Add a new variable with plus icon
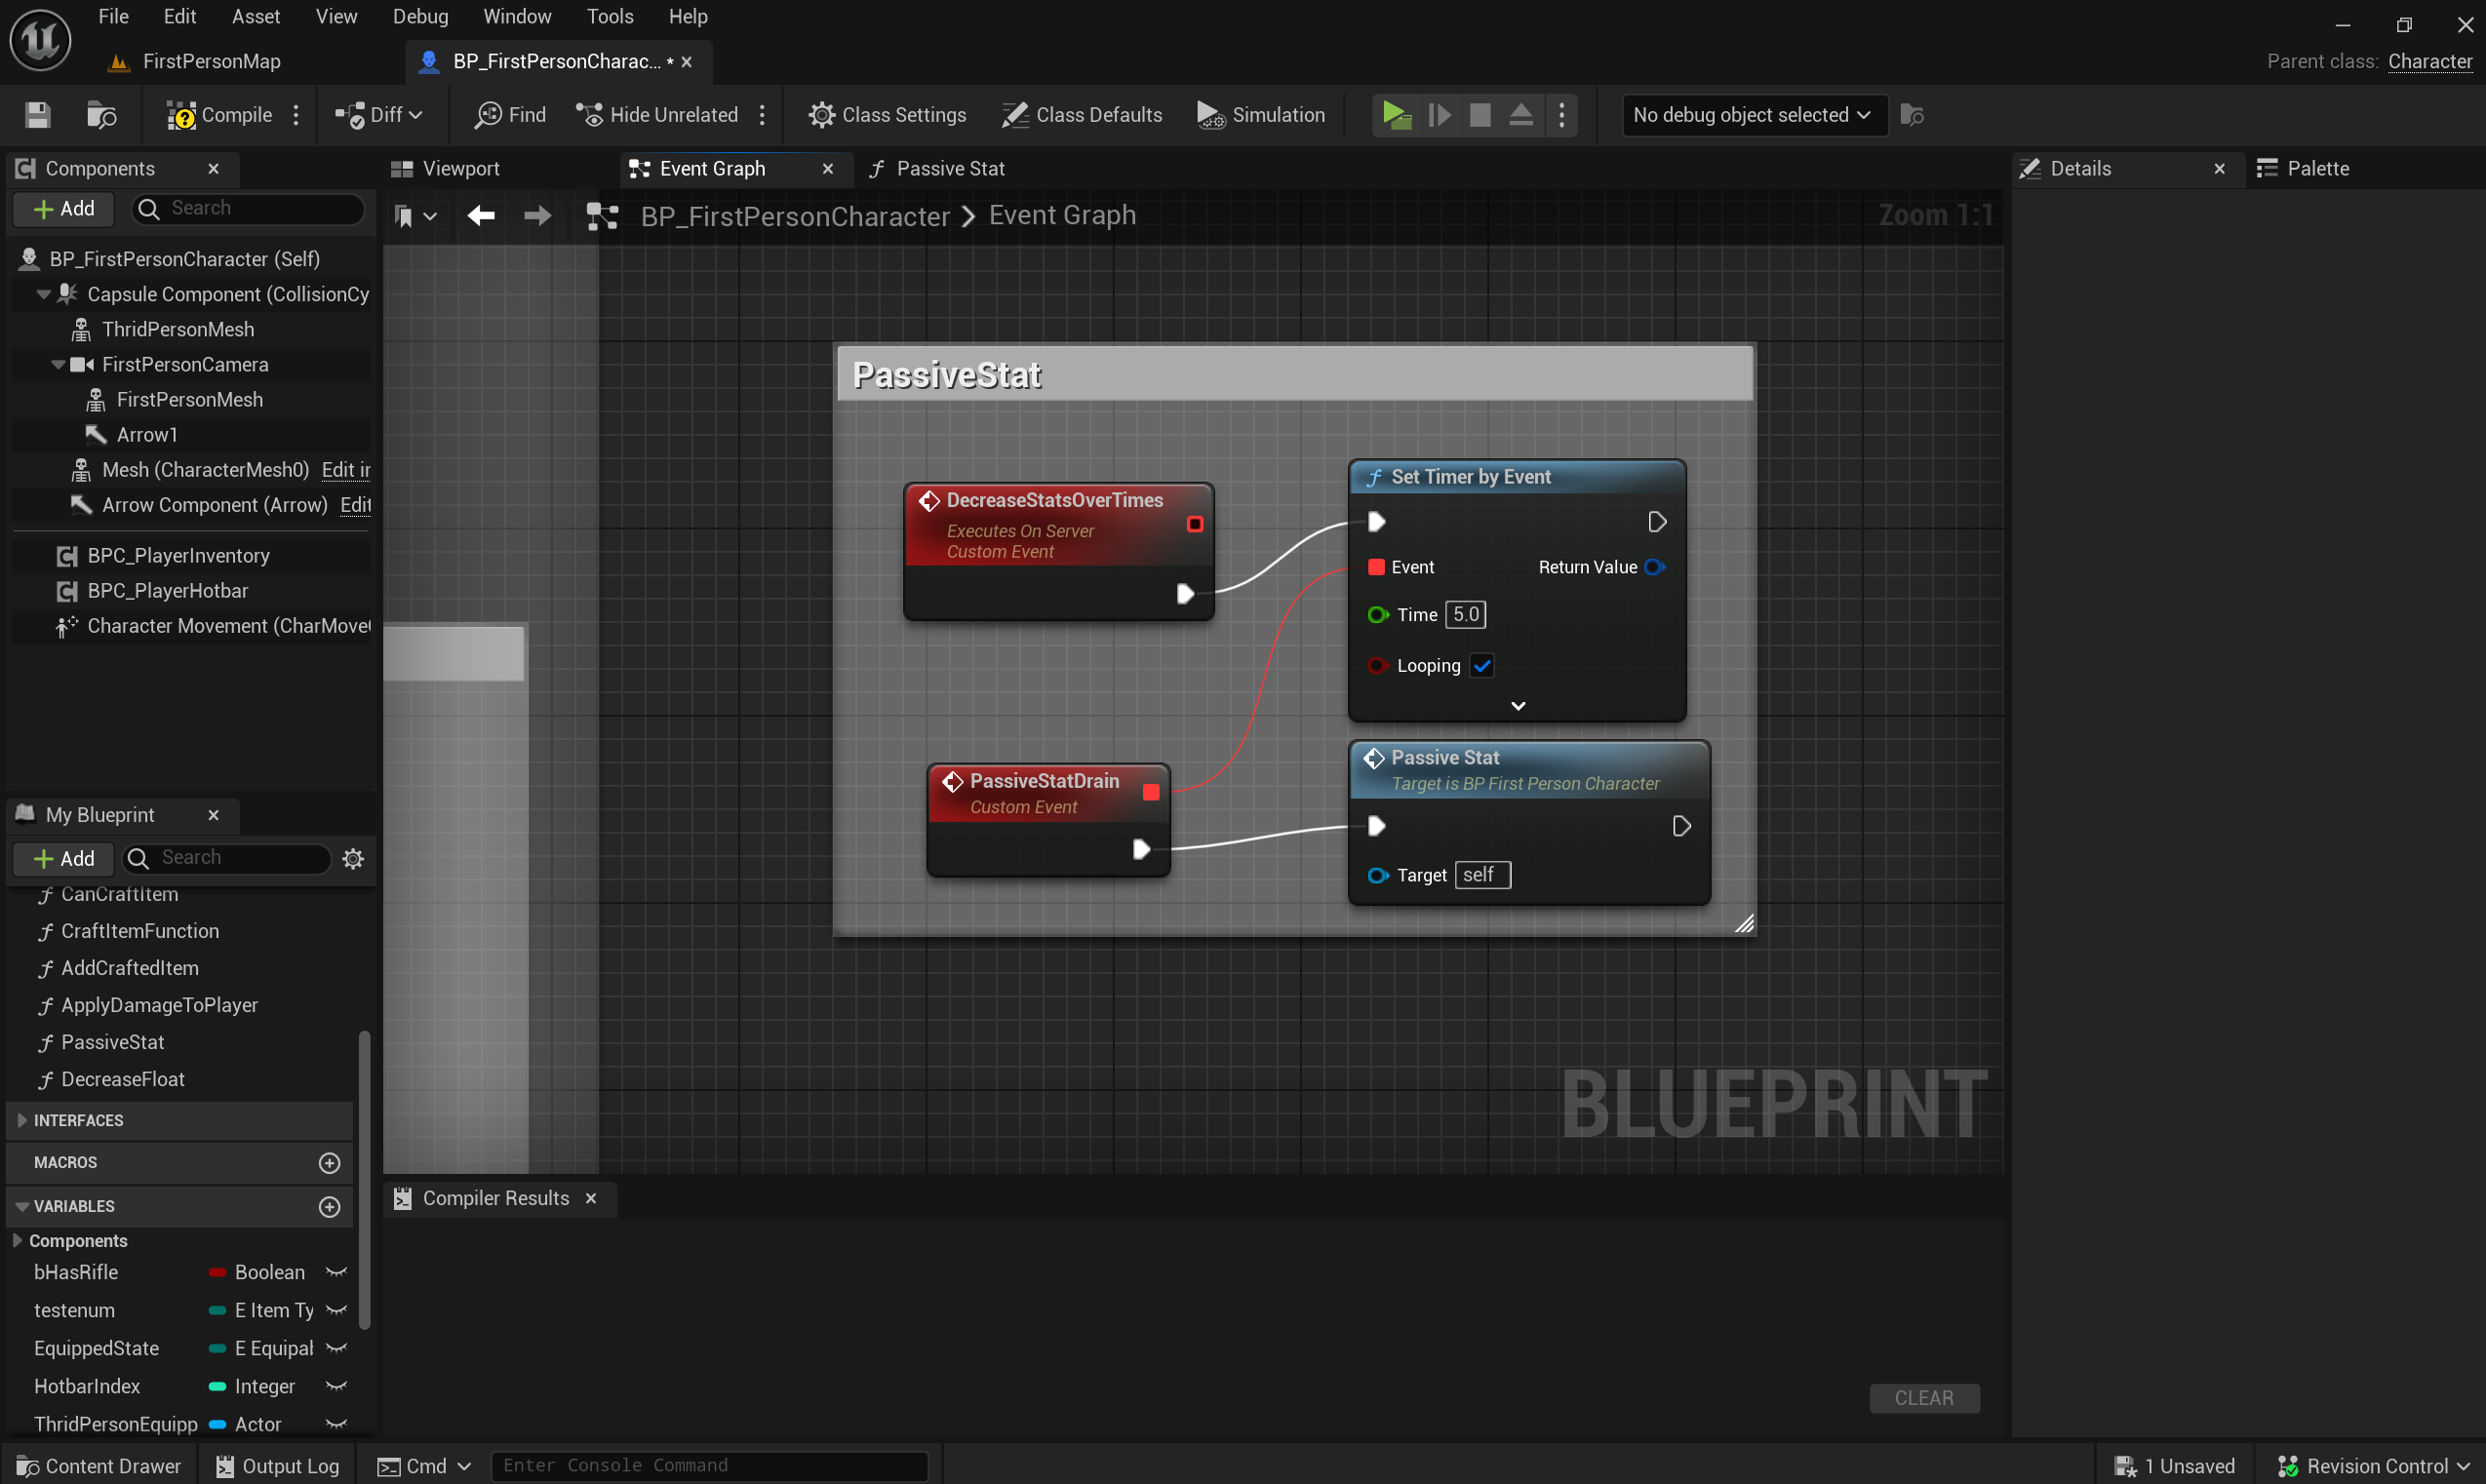 pyautogui.click(x=329, y=1206)
